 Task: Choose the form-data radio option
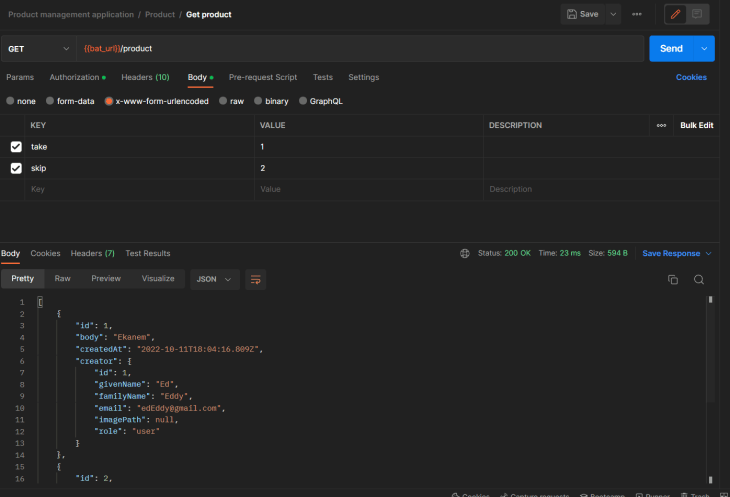50,101
